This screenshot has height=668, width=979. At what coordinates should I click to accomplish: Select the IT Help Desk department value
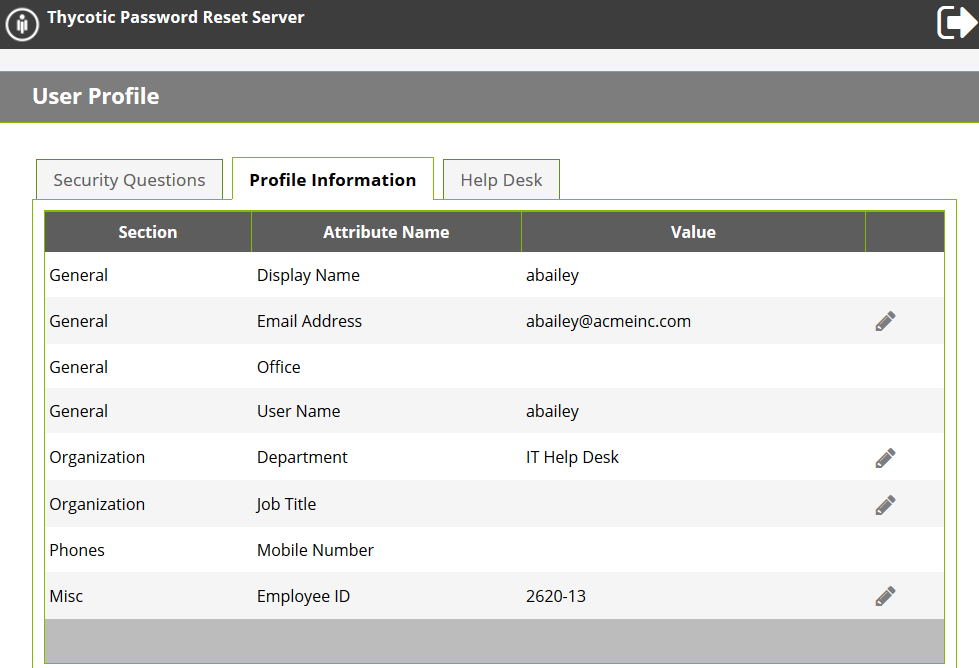click(x=572, y=457)
